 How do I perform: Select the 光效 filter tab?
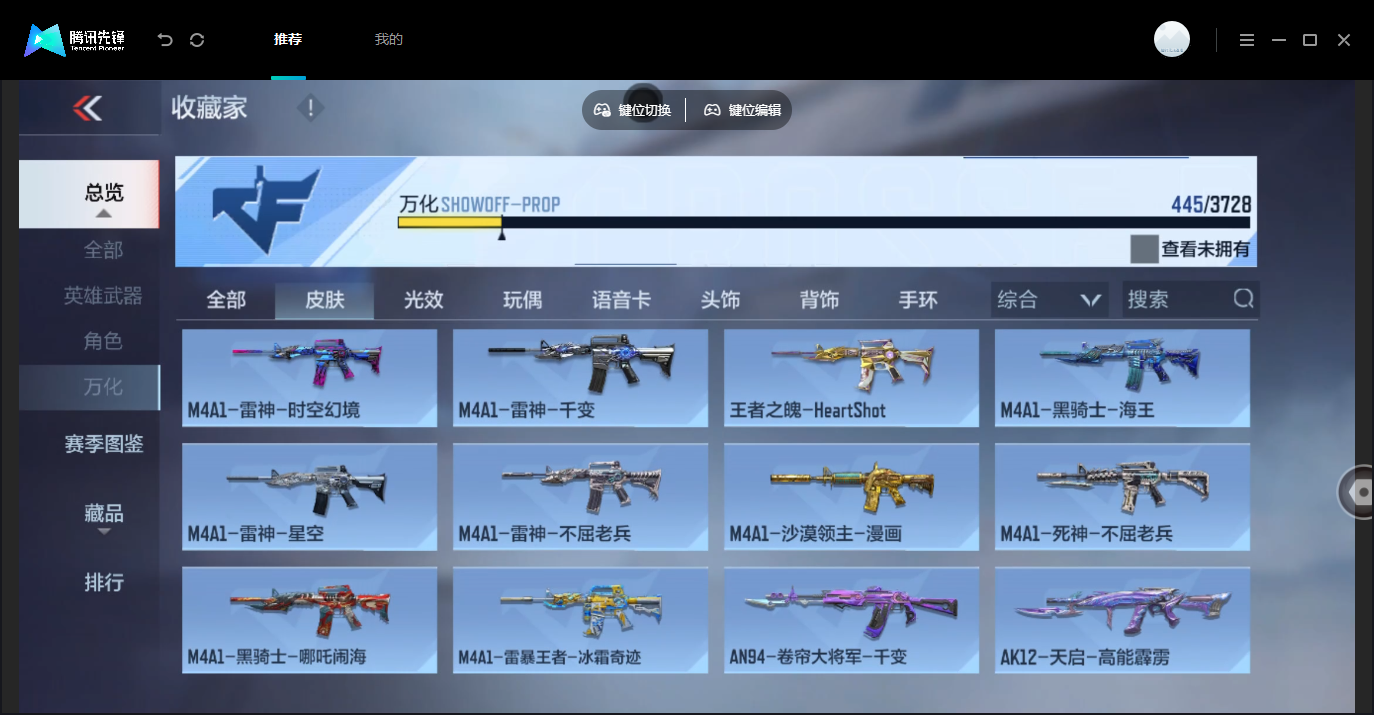(424, 300)
